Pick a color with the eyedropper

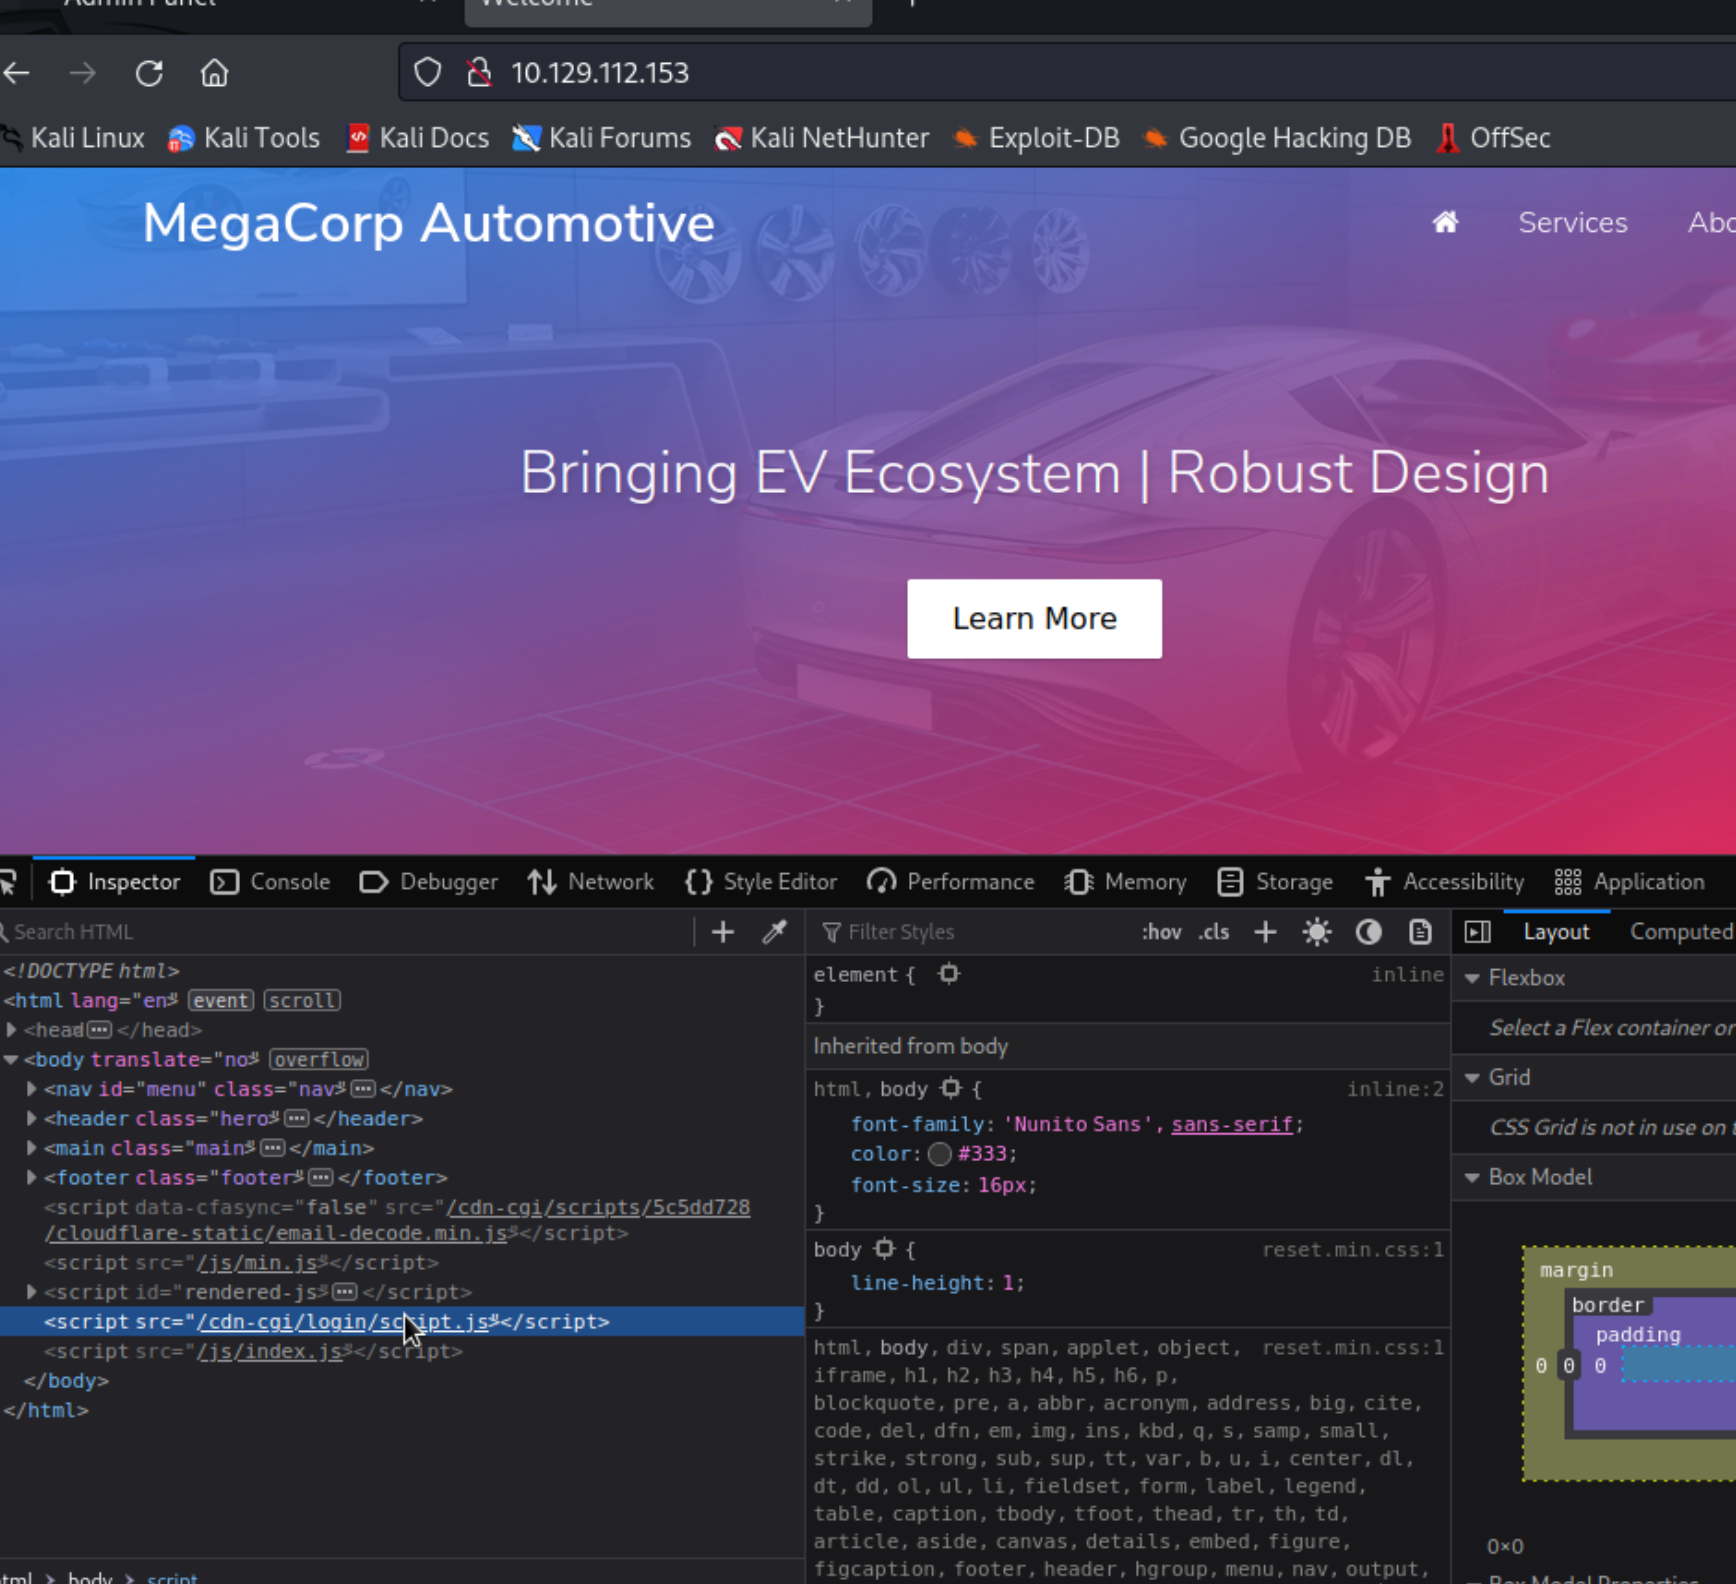774,932
